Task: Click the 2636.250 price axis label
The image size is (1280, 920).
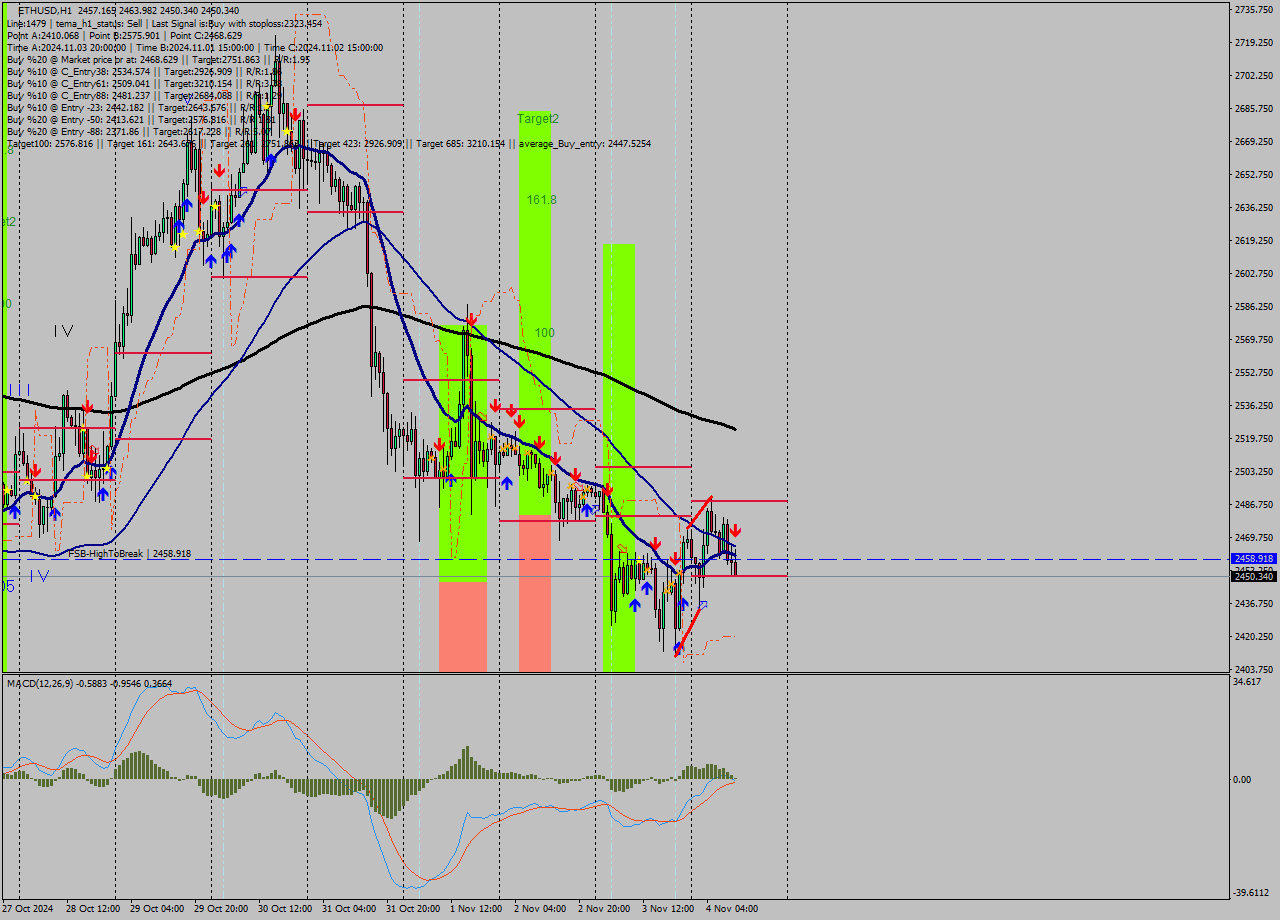Action: point(1253,207)
